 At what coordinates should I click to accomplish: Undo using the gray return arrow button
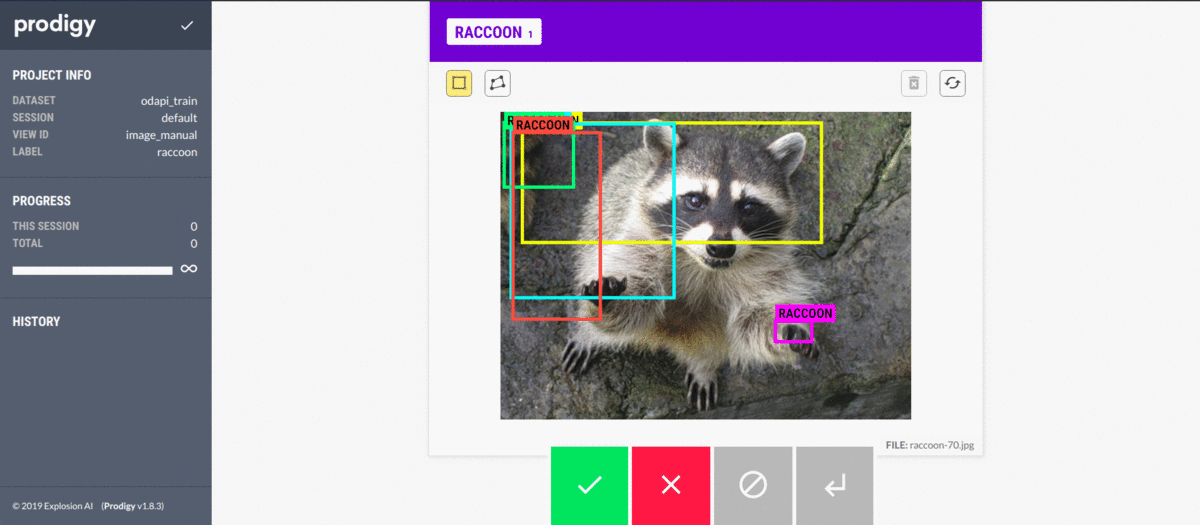point(834,485)
